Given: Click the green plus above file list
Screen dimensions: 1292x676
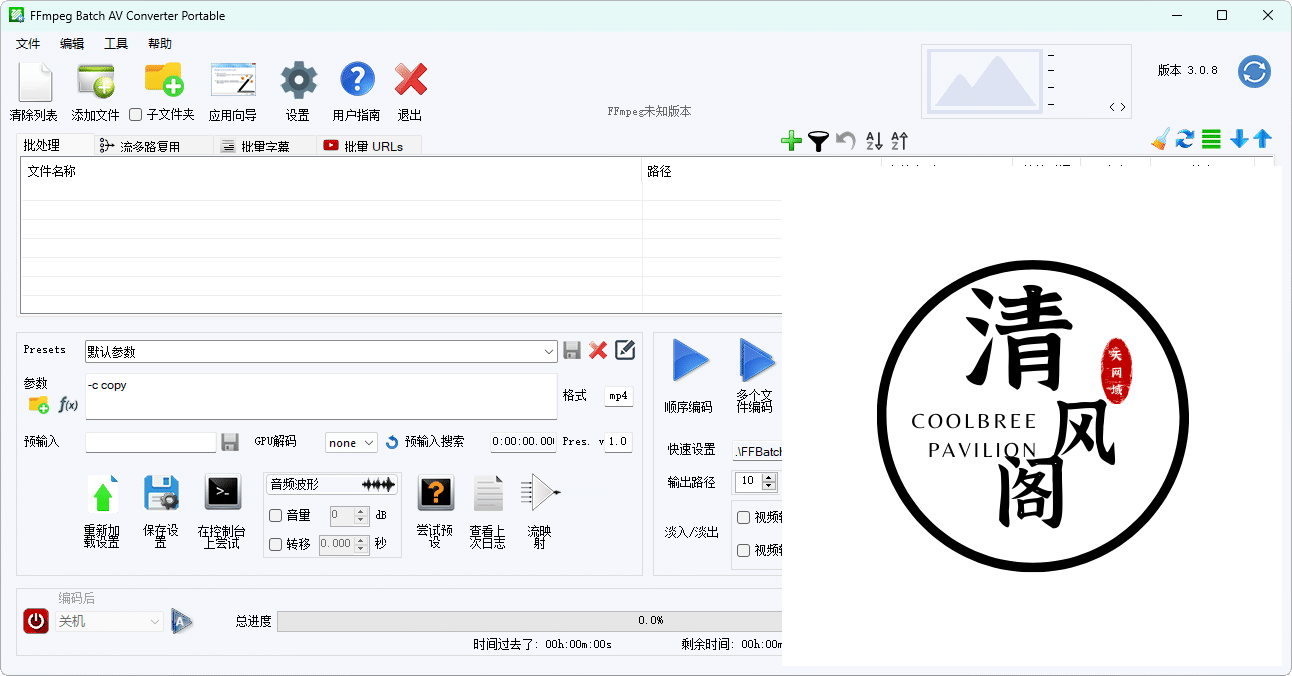Looking at the screenshot, I should pyautogui.click(x=791, y=141).
